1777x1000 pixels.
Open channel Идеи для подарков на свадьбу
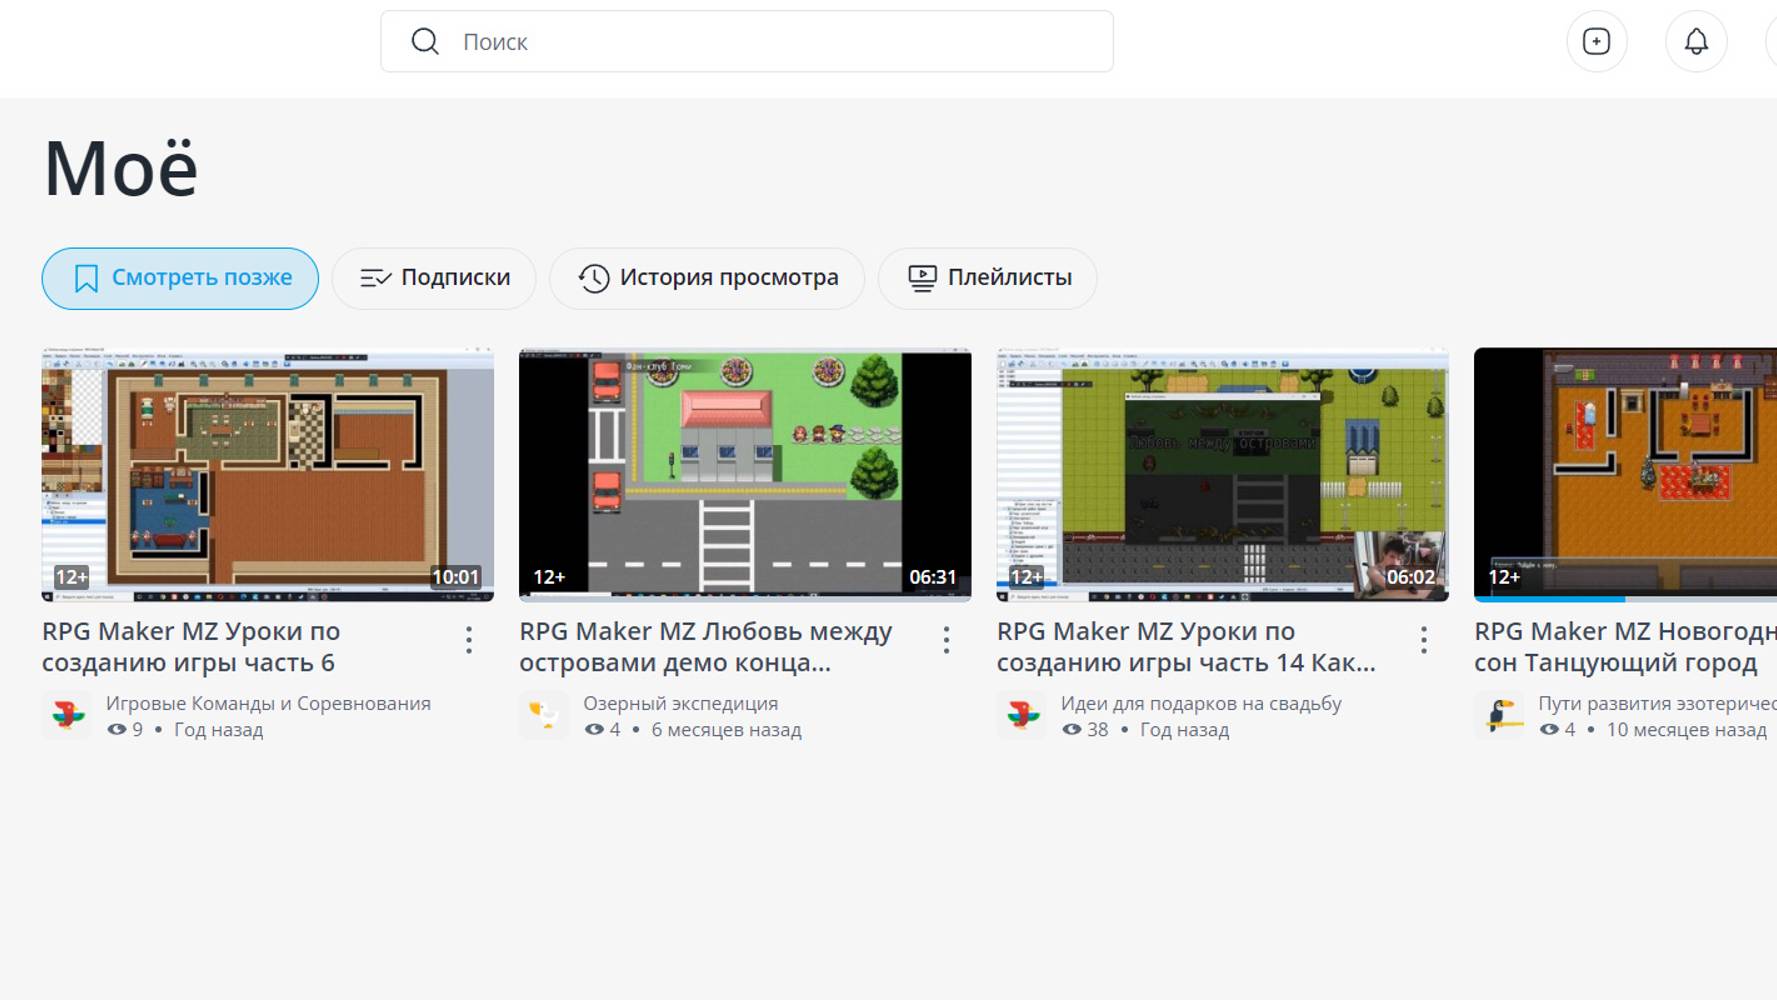pos(1201,704)
